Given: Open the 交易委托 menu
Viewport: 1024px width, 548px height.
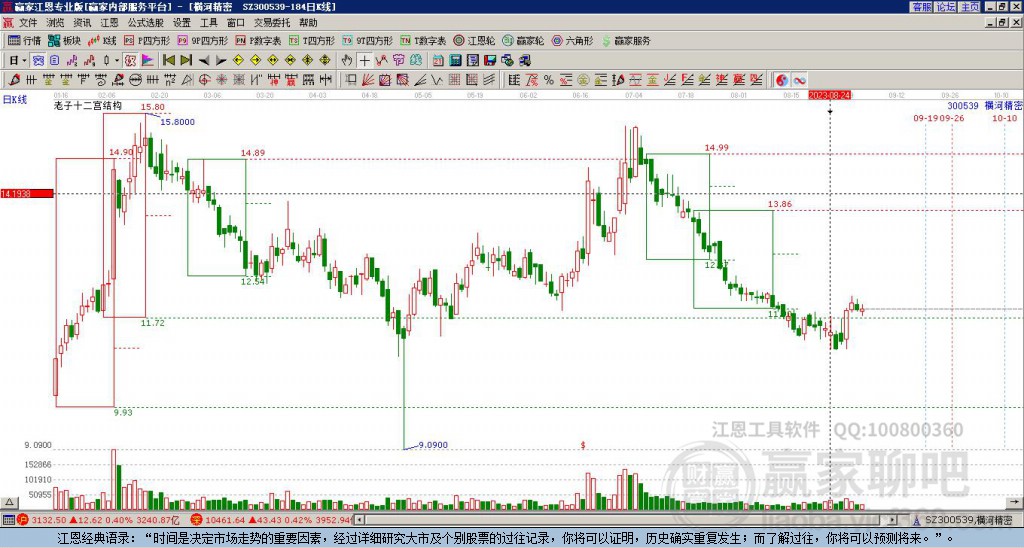Looking at the screenshot, I should pos(272,23).
